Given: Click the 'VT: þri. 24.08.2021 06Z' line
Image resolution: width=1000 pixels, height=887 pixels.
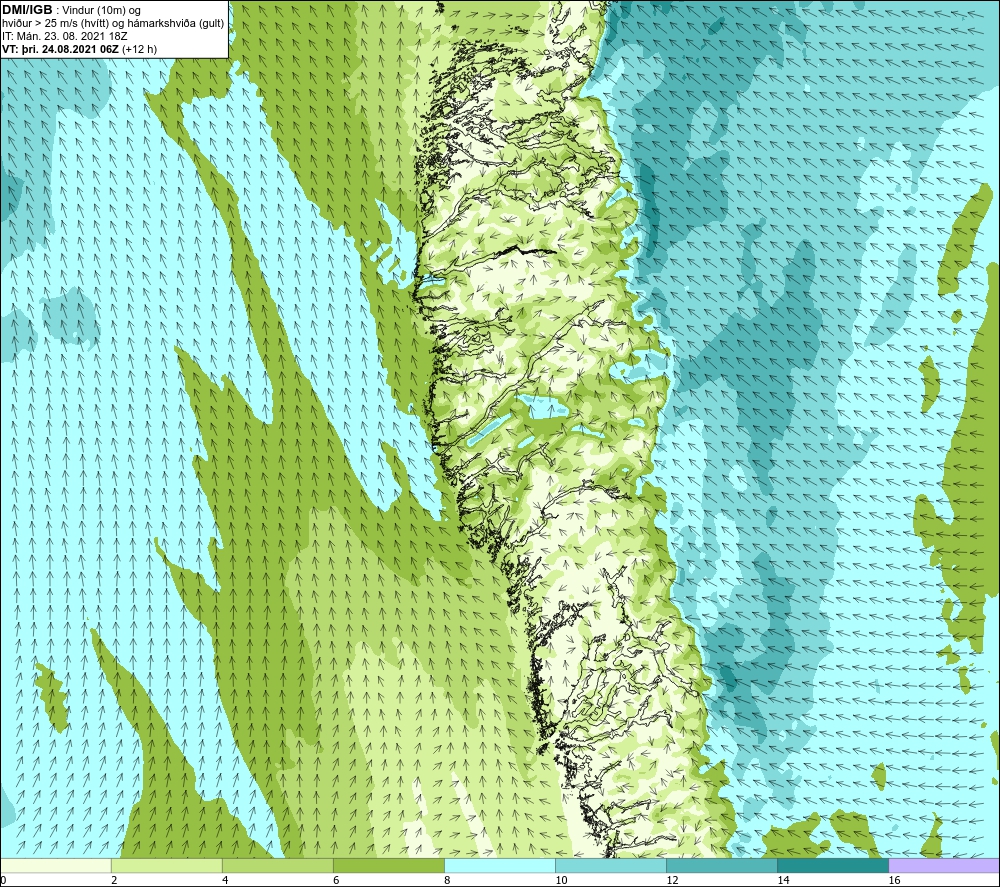Looking at the screenshot, I should (x=60, y=49).
